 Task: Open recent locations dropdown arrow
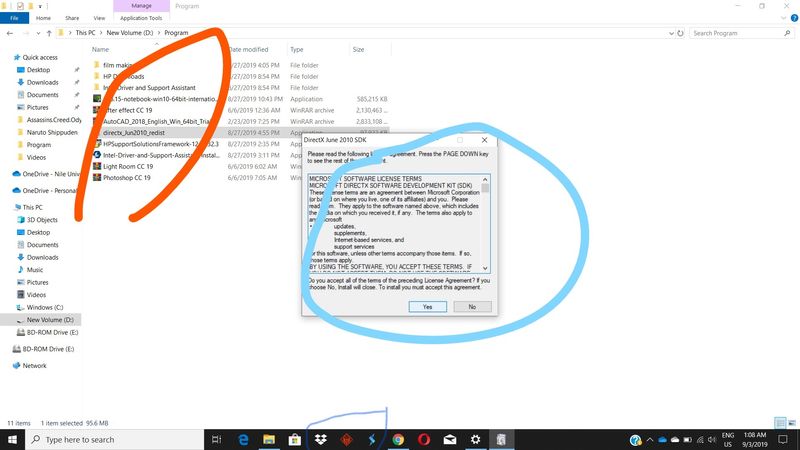[38, 33]
